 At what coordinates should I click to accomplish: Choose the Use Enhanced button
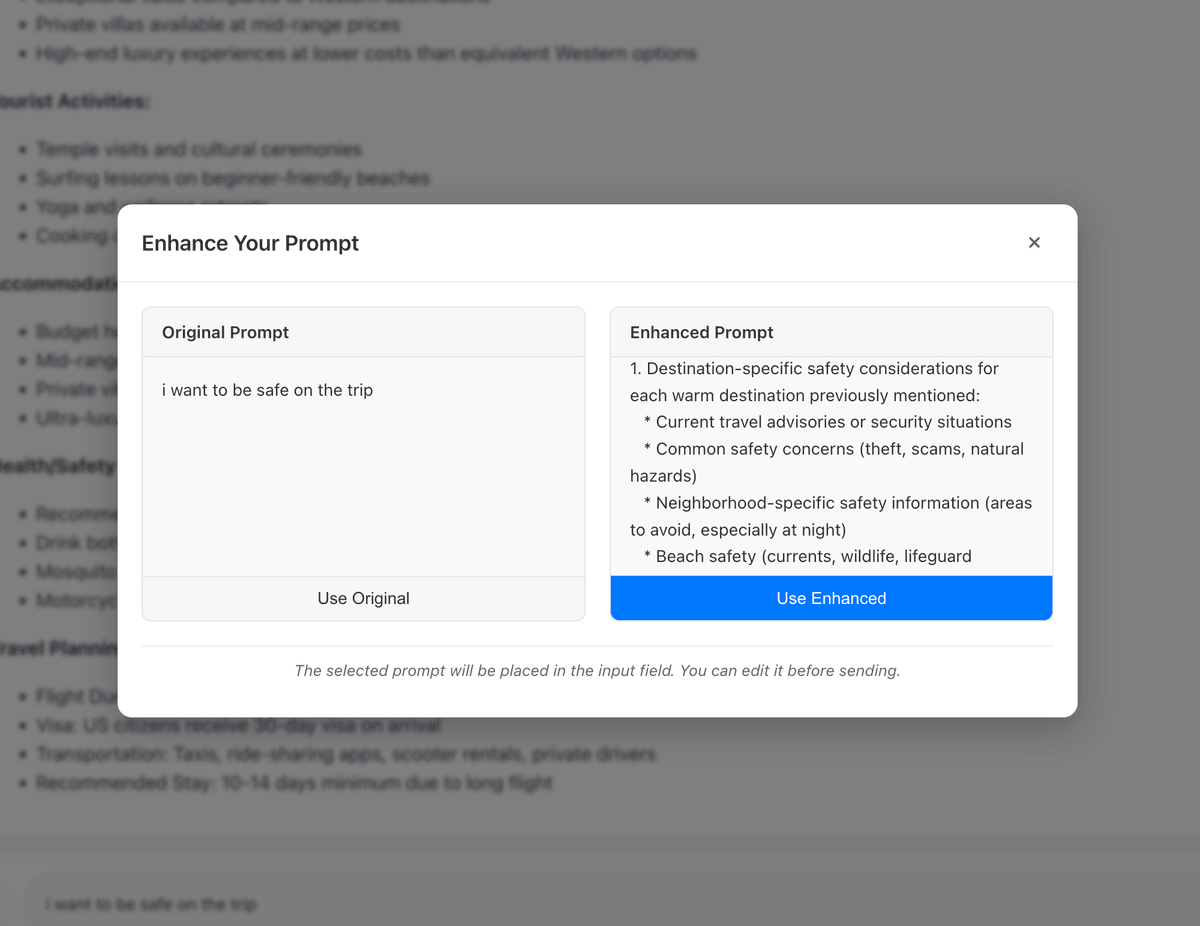point(831,598)
